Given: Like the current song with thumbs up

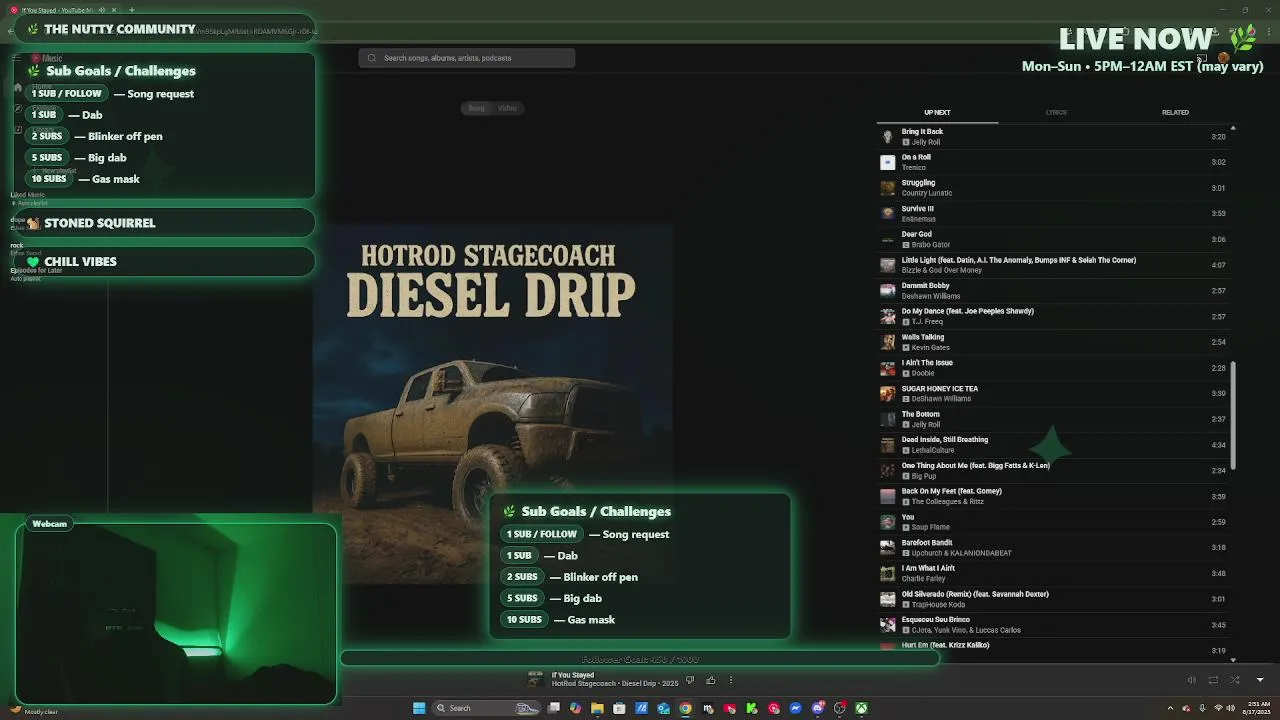Looking at the screenshot, I should pos(711,680).
